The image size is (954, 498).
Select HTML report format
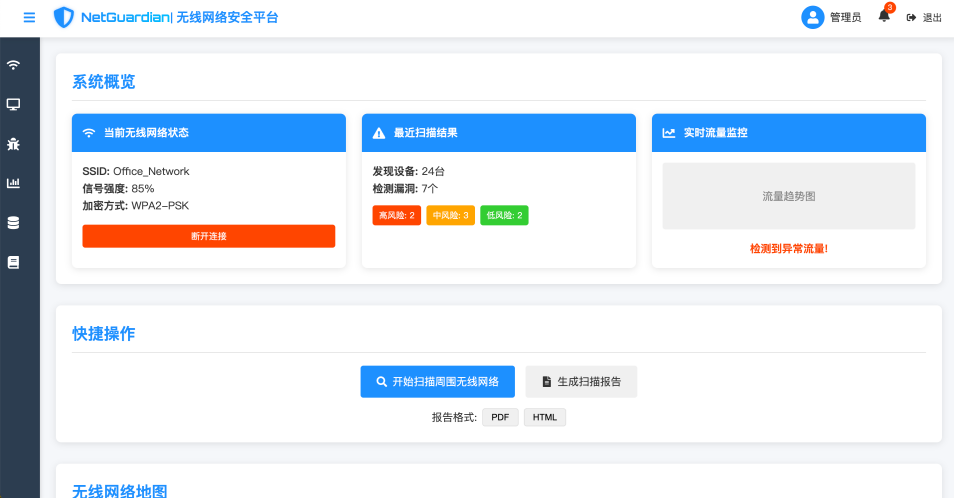coord(545,418)
